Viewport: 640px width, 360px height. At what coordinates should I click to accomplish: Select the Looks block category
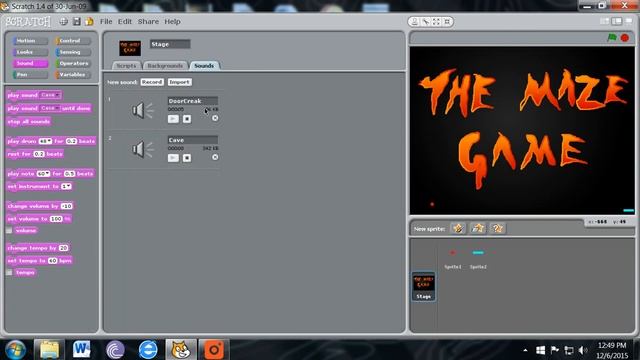tap(30, 52)
